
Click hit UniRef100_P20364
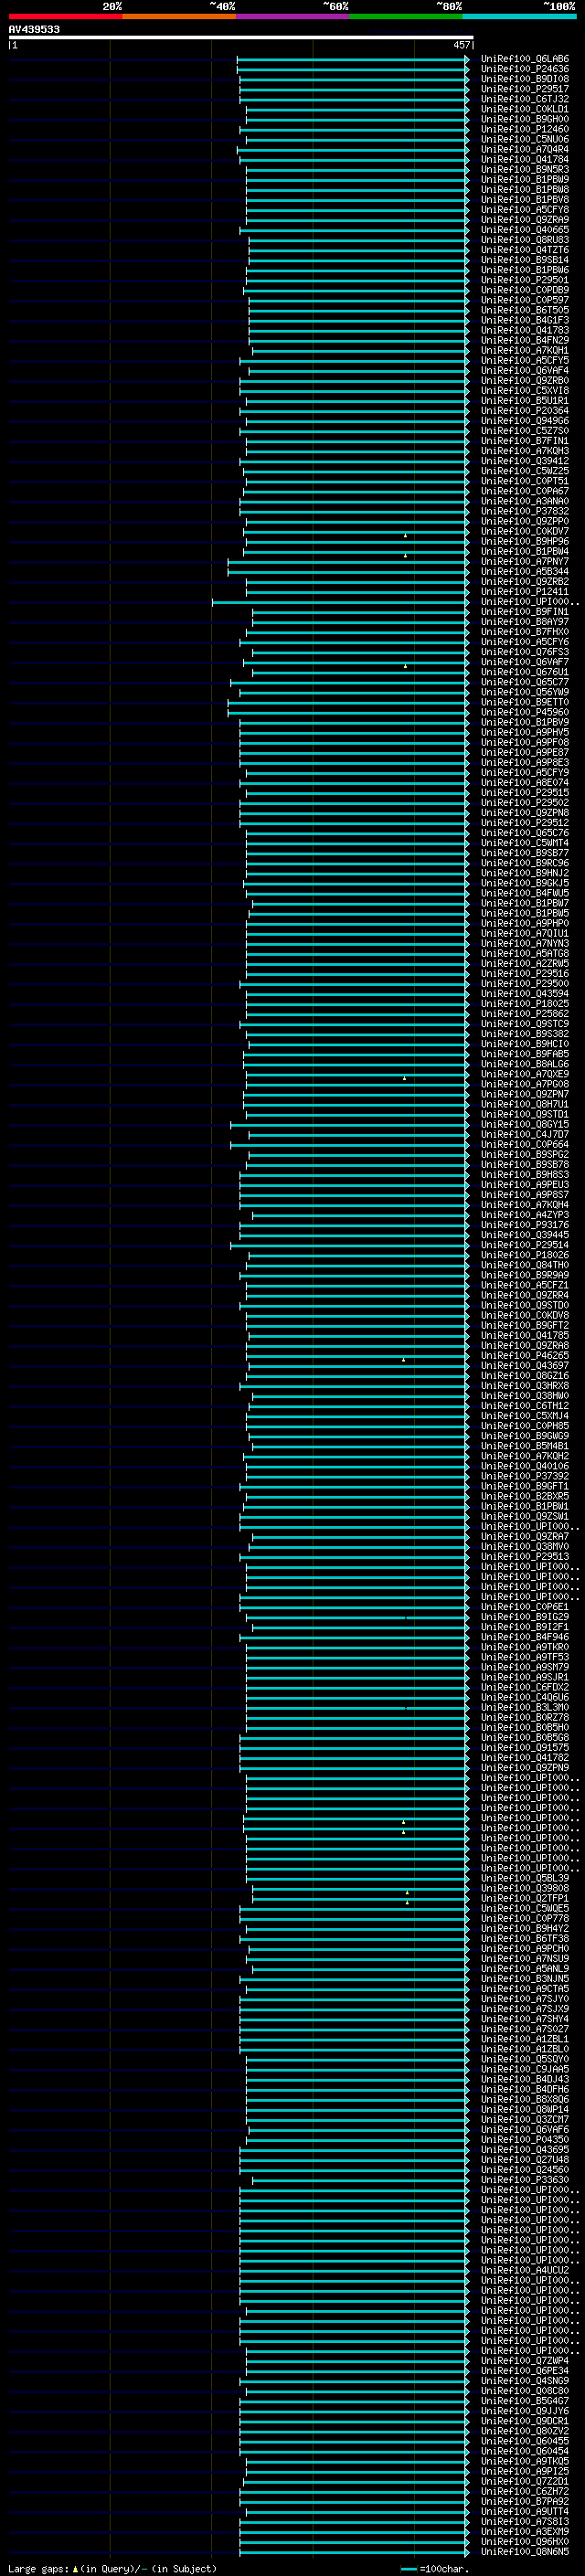(525, 410)
